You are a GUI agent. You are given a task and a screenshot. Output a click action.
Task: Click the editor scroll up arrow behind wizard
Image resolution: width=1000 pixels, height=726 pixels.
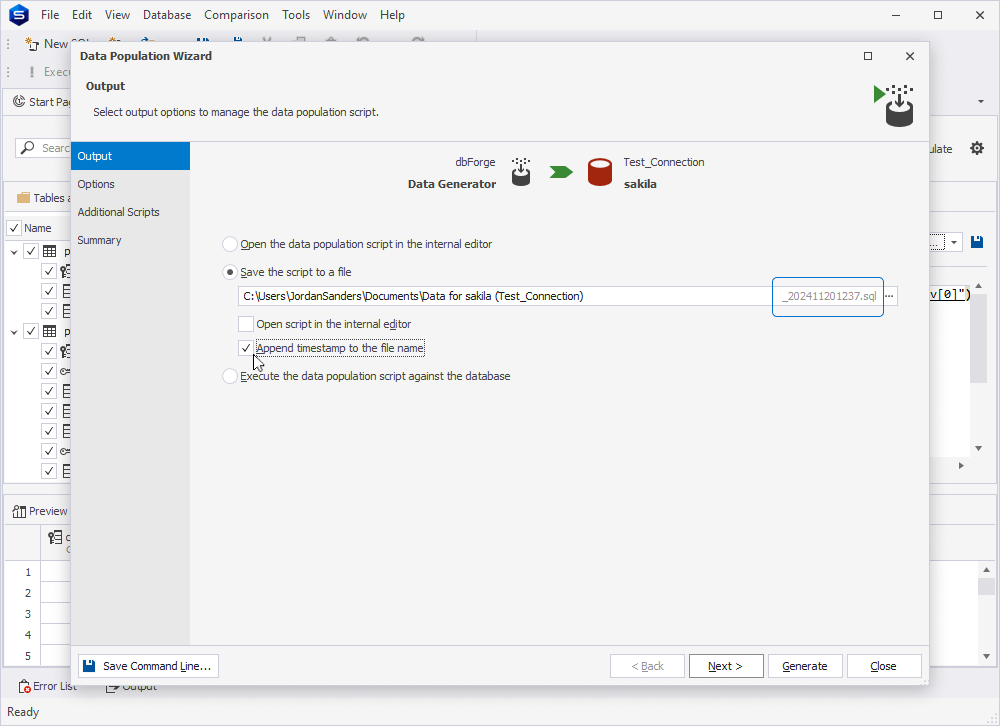click(978, 286)
